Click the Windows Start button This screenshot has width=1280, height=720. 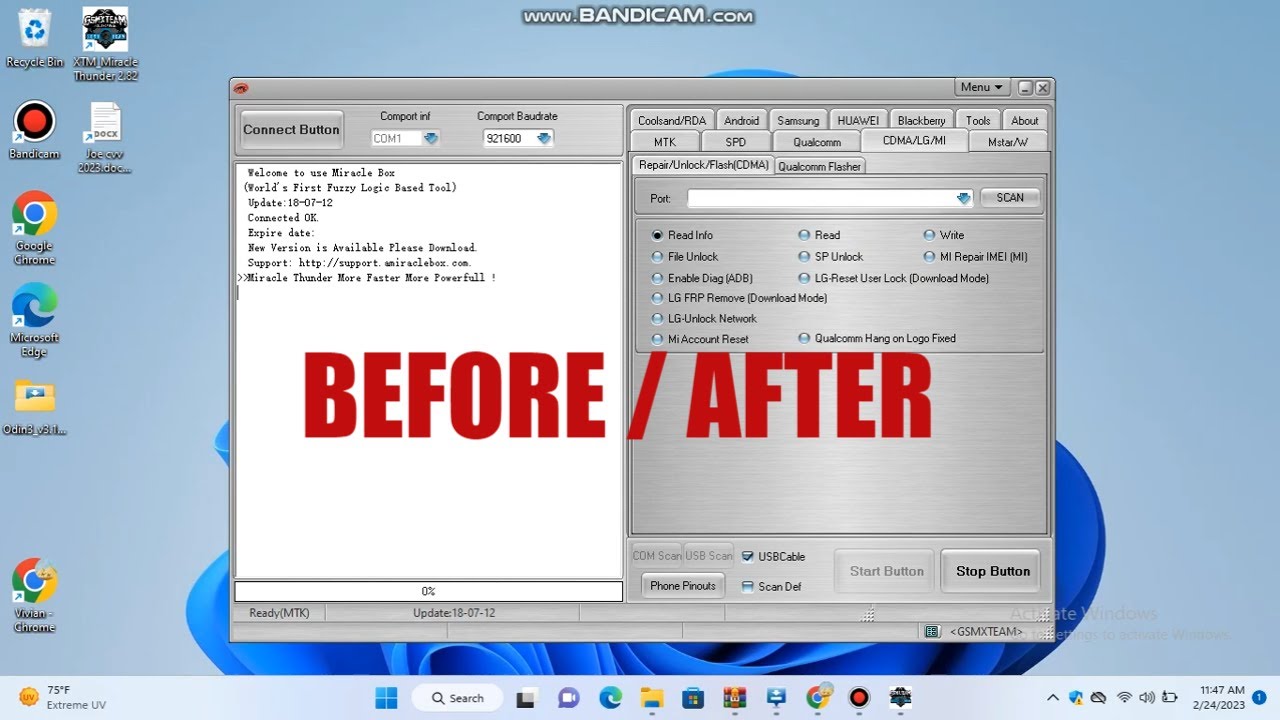point(386,698)
